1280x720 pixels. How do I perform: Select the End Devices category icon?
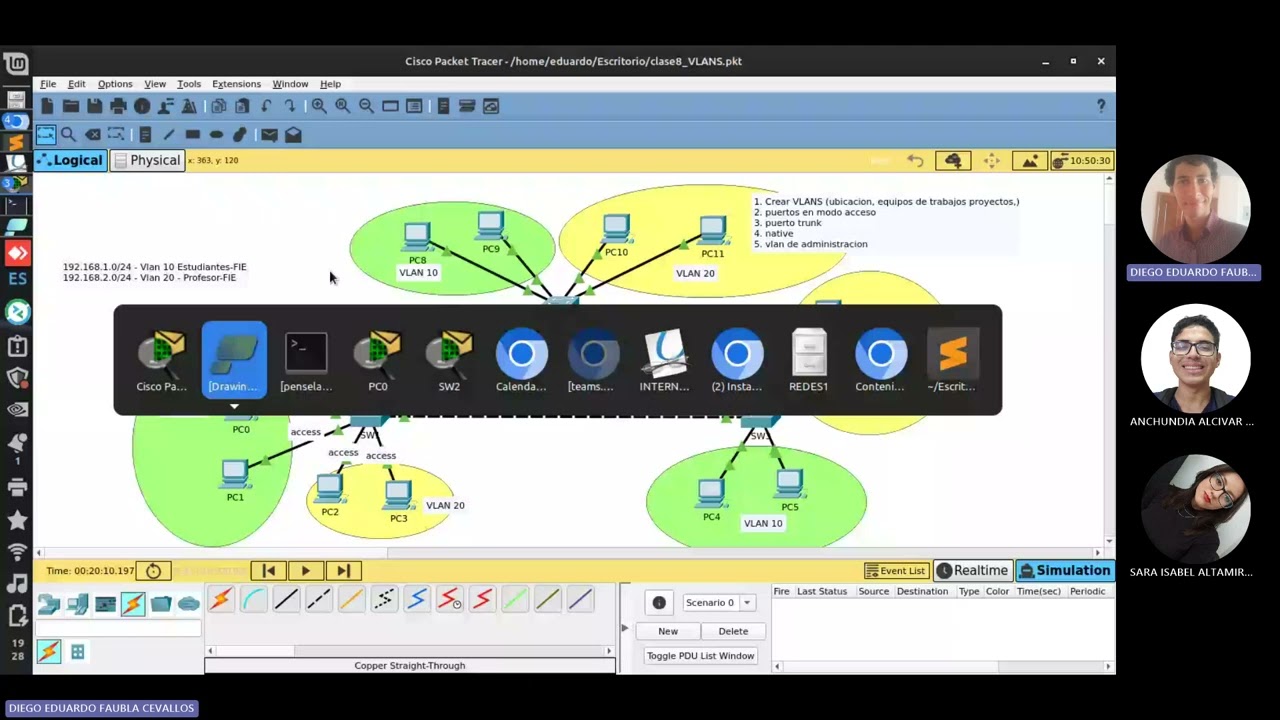click(x=77, y=604)
